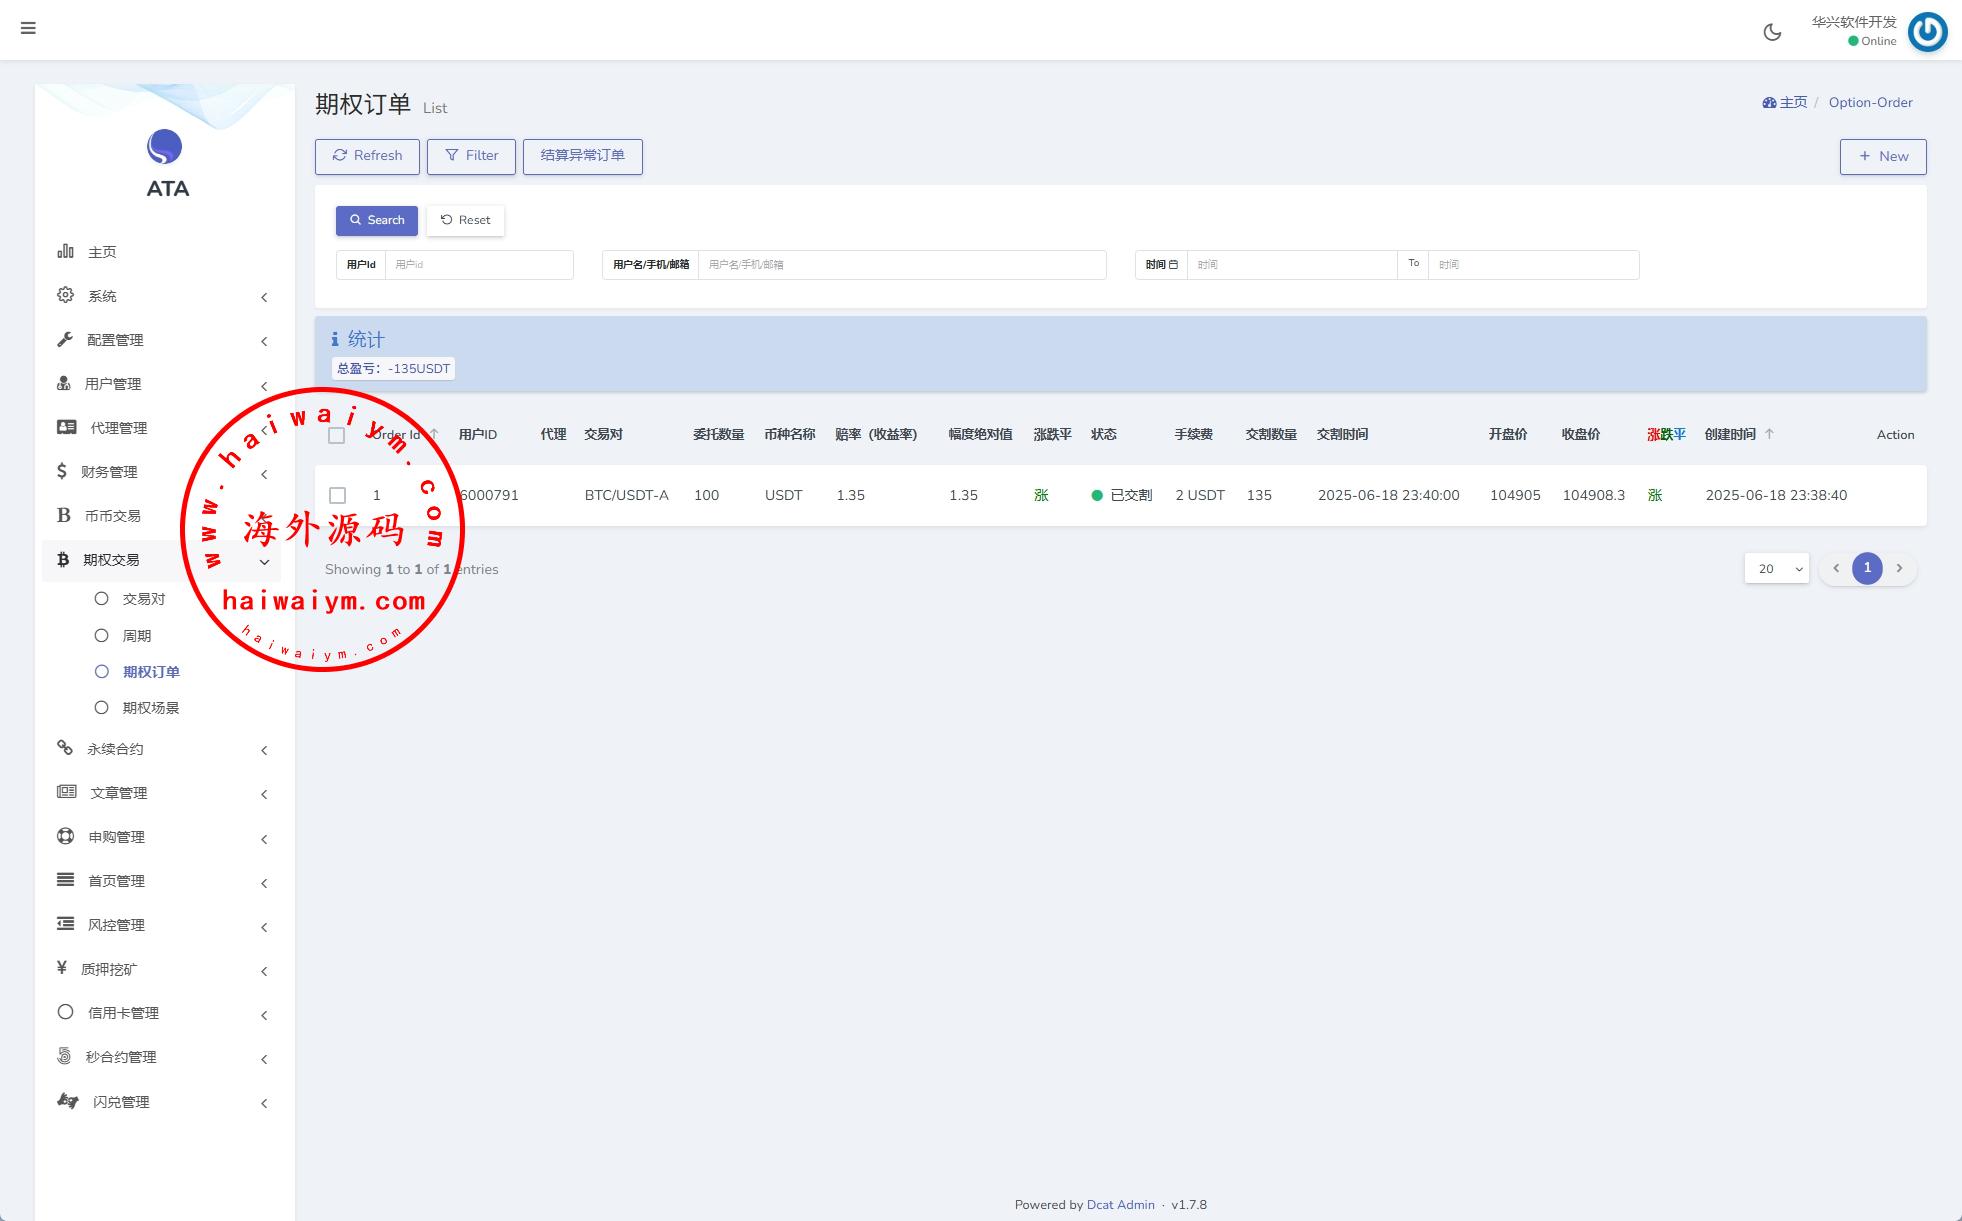Expand the 文章管理 menu chevron
The height and width of the screenshot is (1221, 1962).
[264, 794]
